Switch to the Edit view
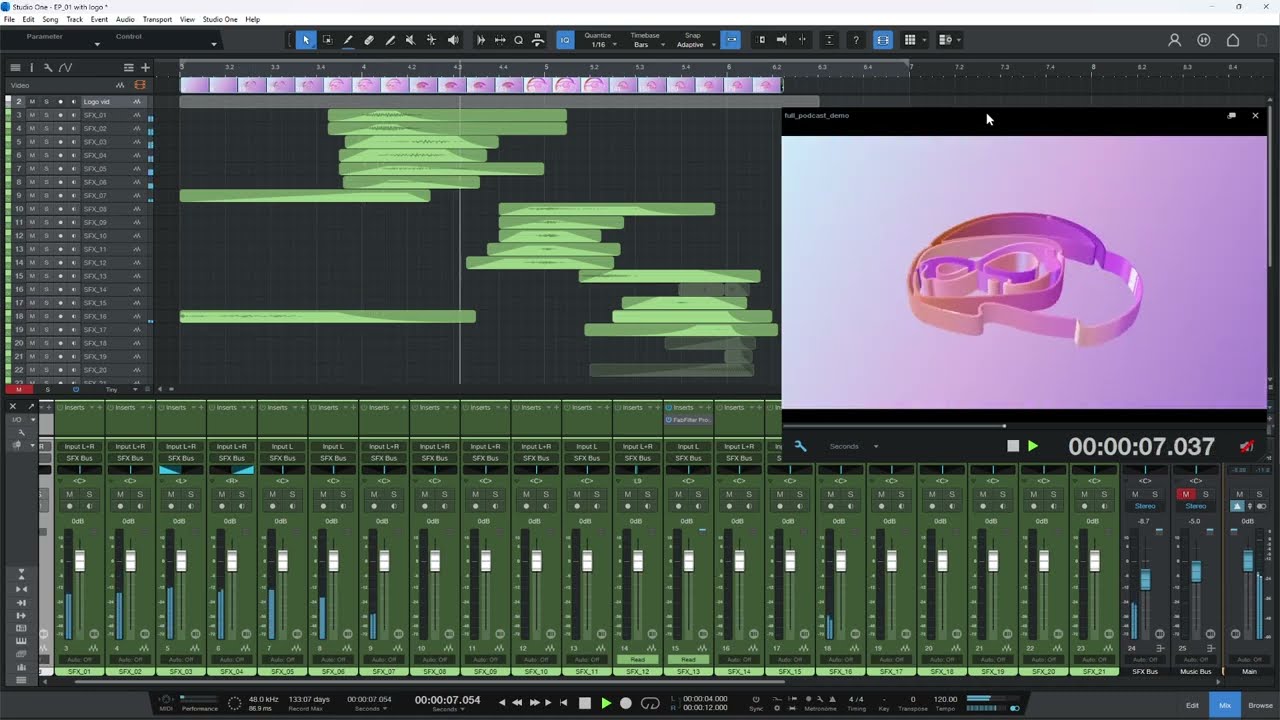This screenshot has height=720, width=1280. [x=1192, y=705]
